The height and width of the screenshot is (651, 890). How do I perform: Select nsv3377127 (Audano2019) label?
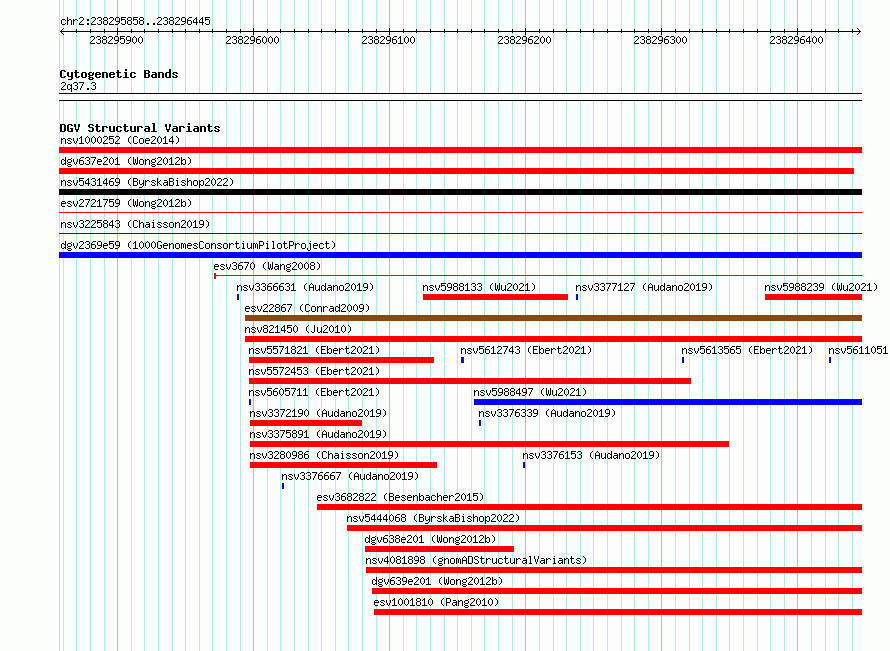[x=644, y=287]
